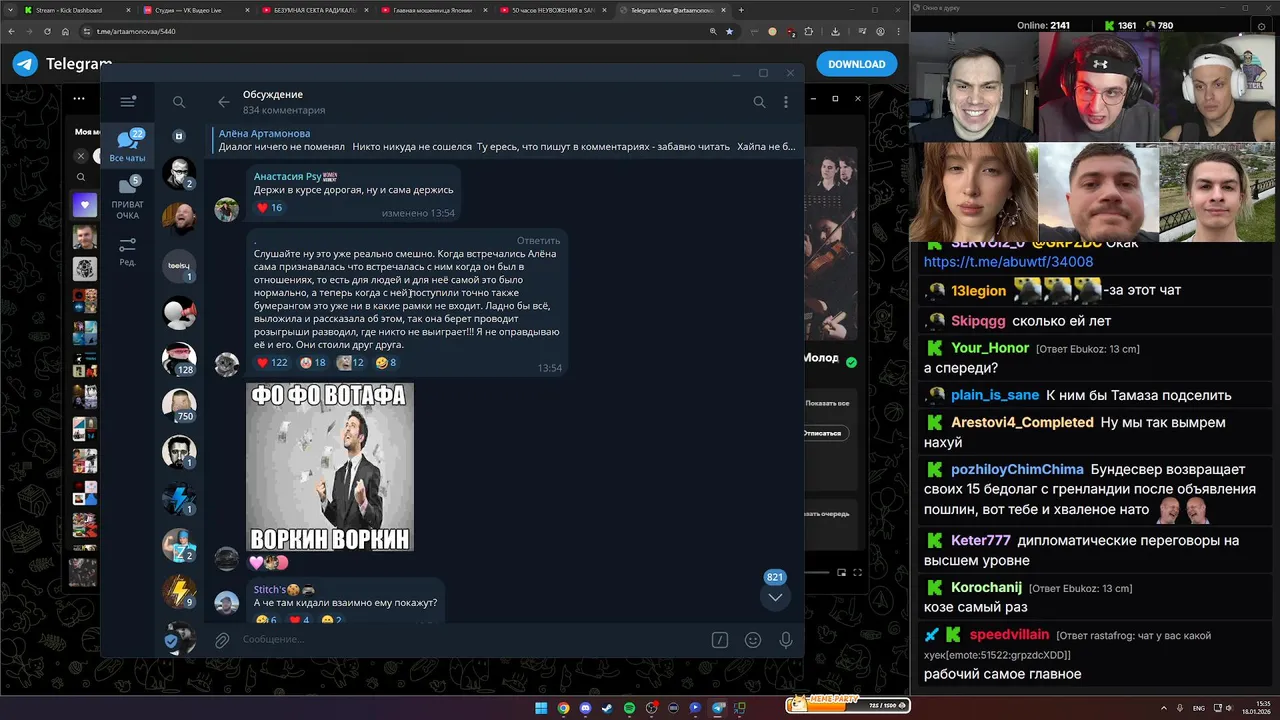Open Telegram hamburger menu
Image resolution: width=1280 pixels, height=720 pixels.
pyautogui.click(x=127, y=102)
